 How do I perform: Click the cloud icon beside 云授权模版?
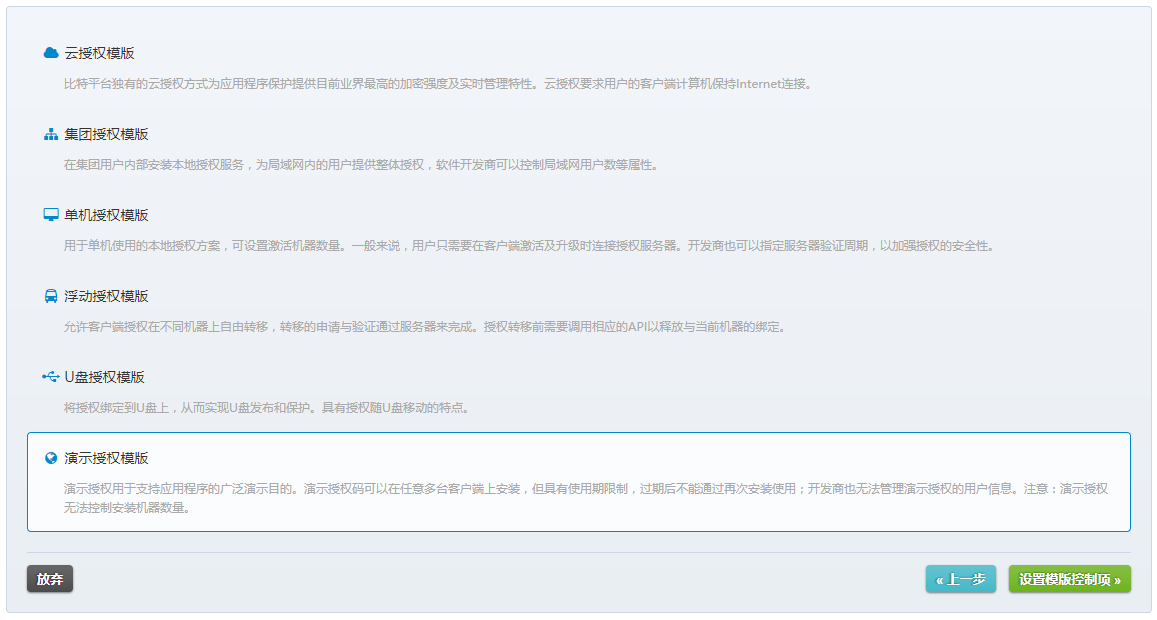point(51,53)
